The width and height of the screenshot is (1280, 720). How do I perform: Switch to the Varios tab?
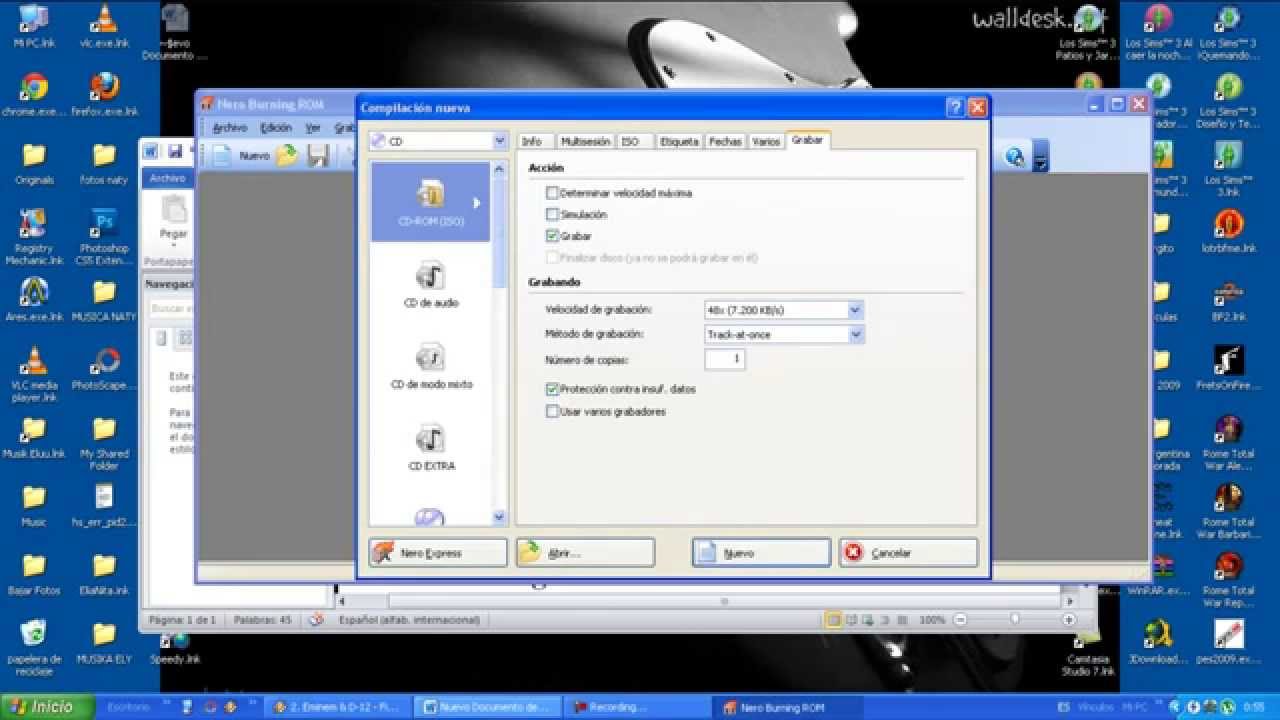[x=766, y=142]
